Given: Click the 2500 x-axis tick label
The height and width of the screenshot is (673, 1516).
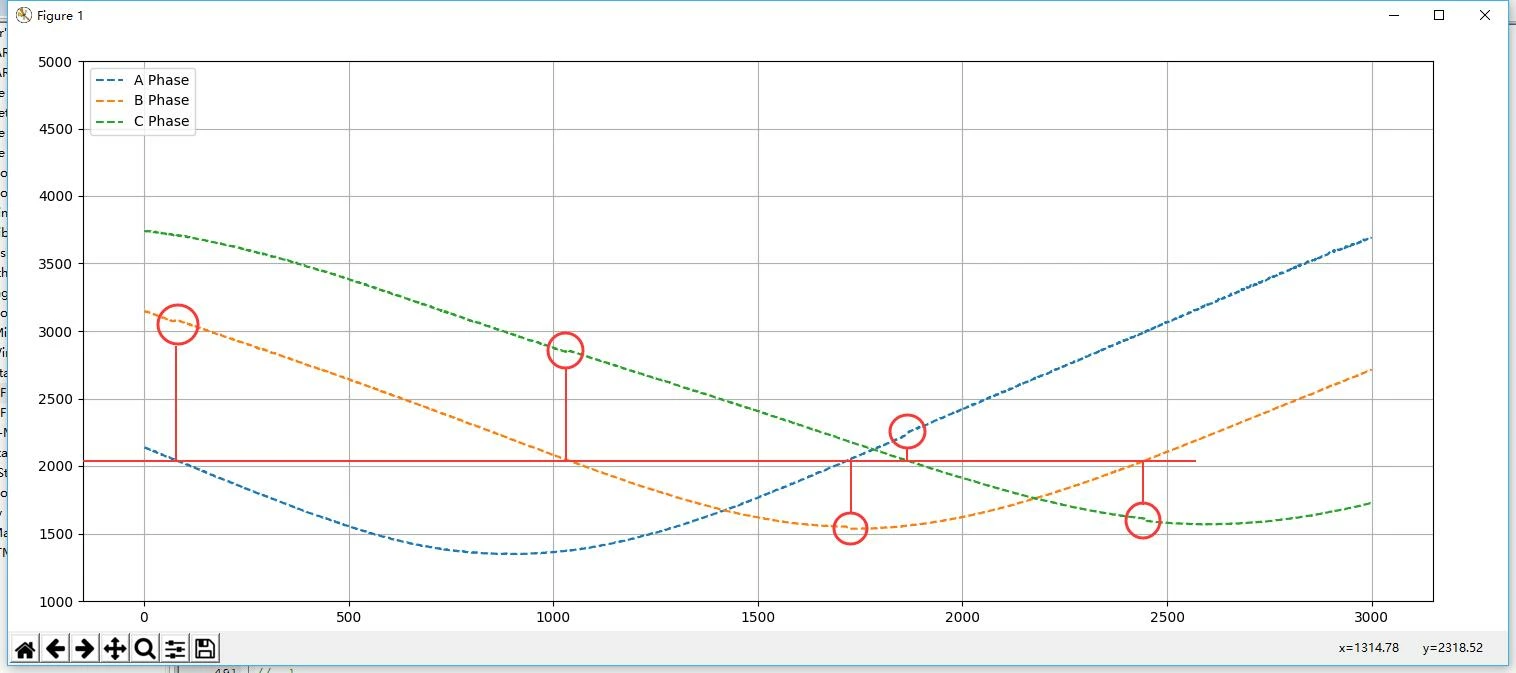Looking at the screenshot, I should [x=1167, y=619].
